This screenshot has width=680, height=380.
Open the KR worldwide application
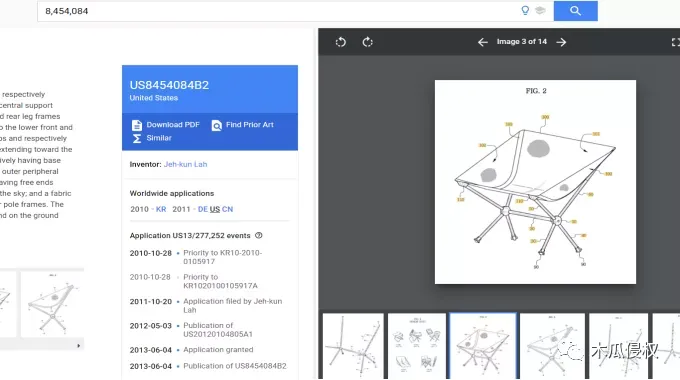click(x=161, y=209)
